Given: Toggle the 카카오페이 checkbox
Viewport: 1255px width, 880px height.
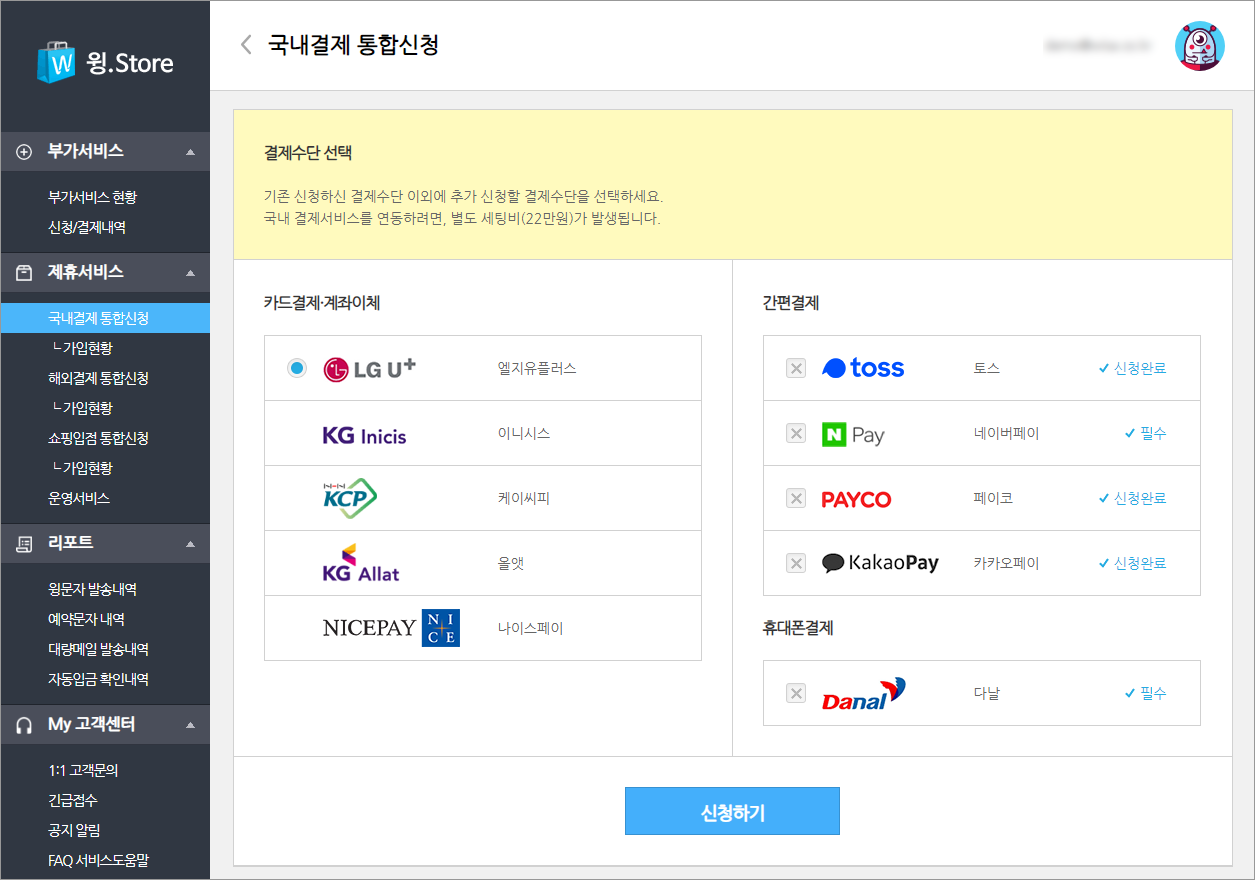Looking at the screenshot, I should tap(796, 563).
